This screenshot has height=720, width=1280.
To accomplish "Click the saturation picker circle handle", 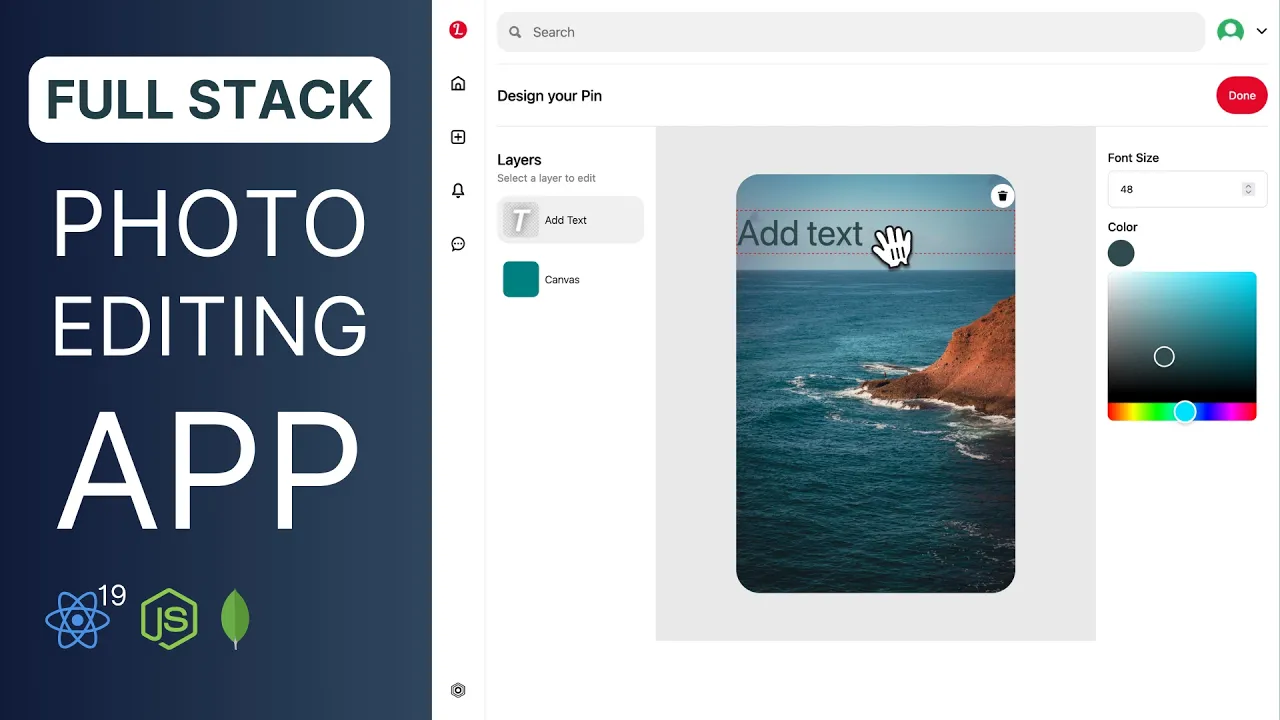I will click(x=1164, y=357).
